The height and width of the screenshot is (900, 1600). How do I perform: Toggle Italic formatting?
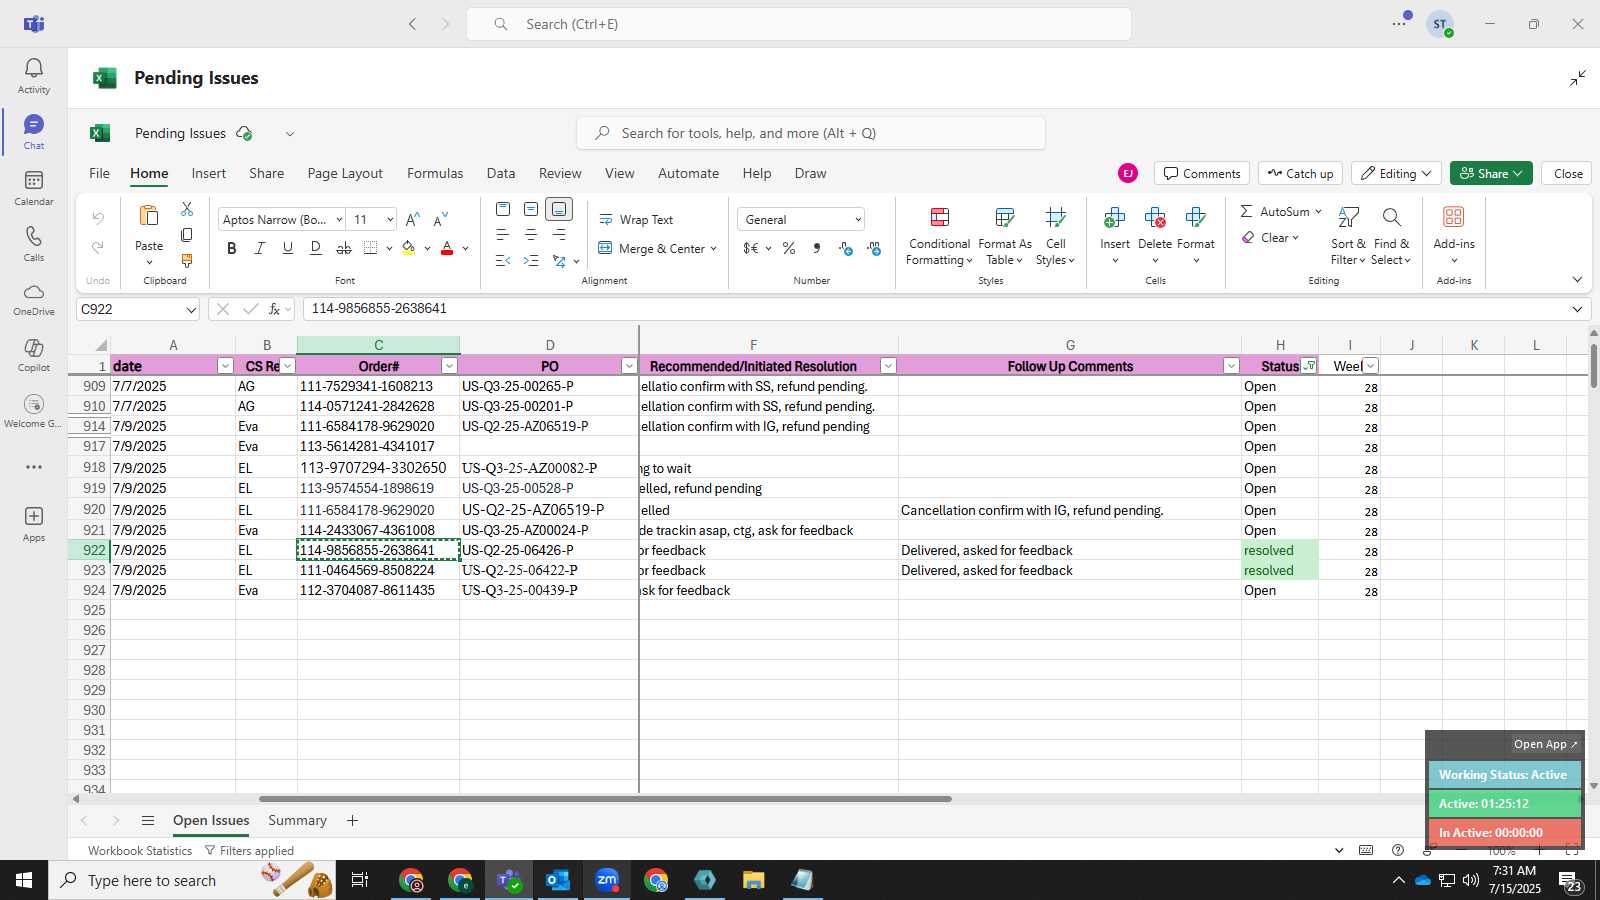pos(260,248)
